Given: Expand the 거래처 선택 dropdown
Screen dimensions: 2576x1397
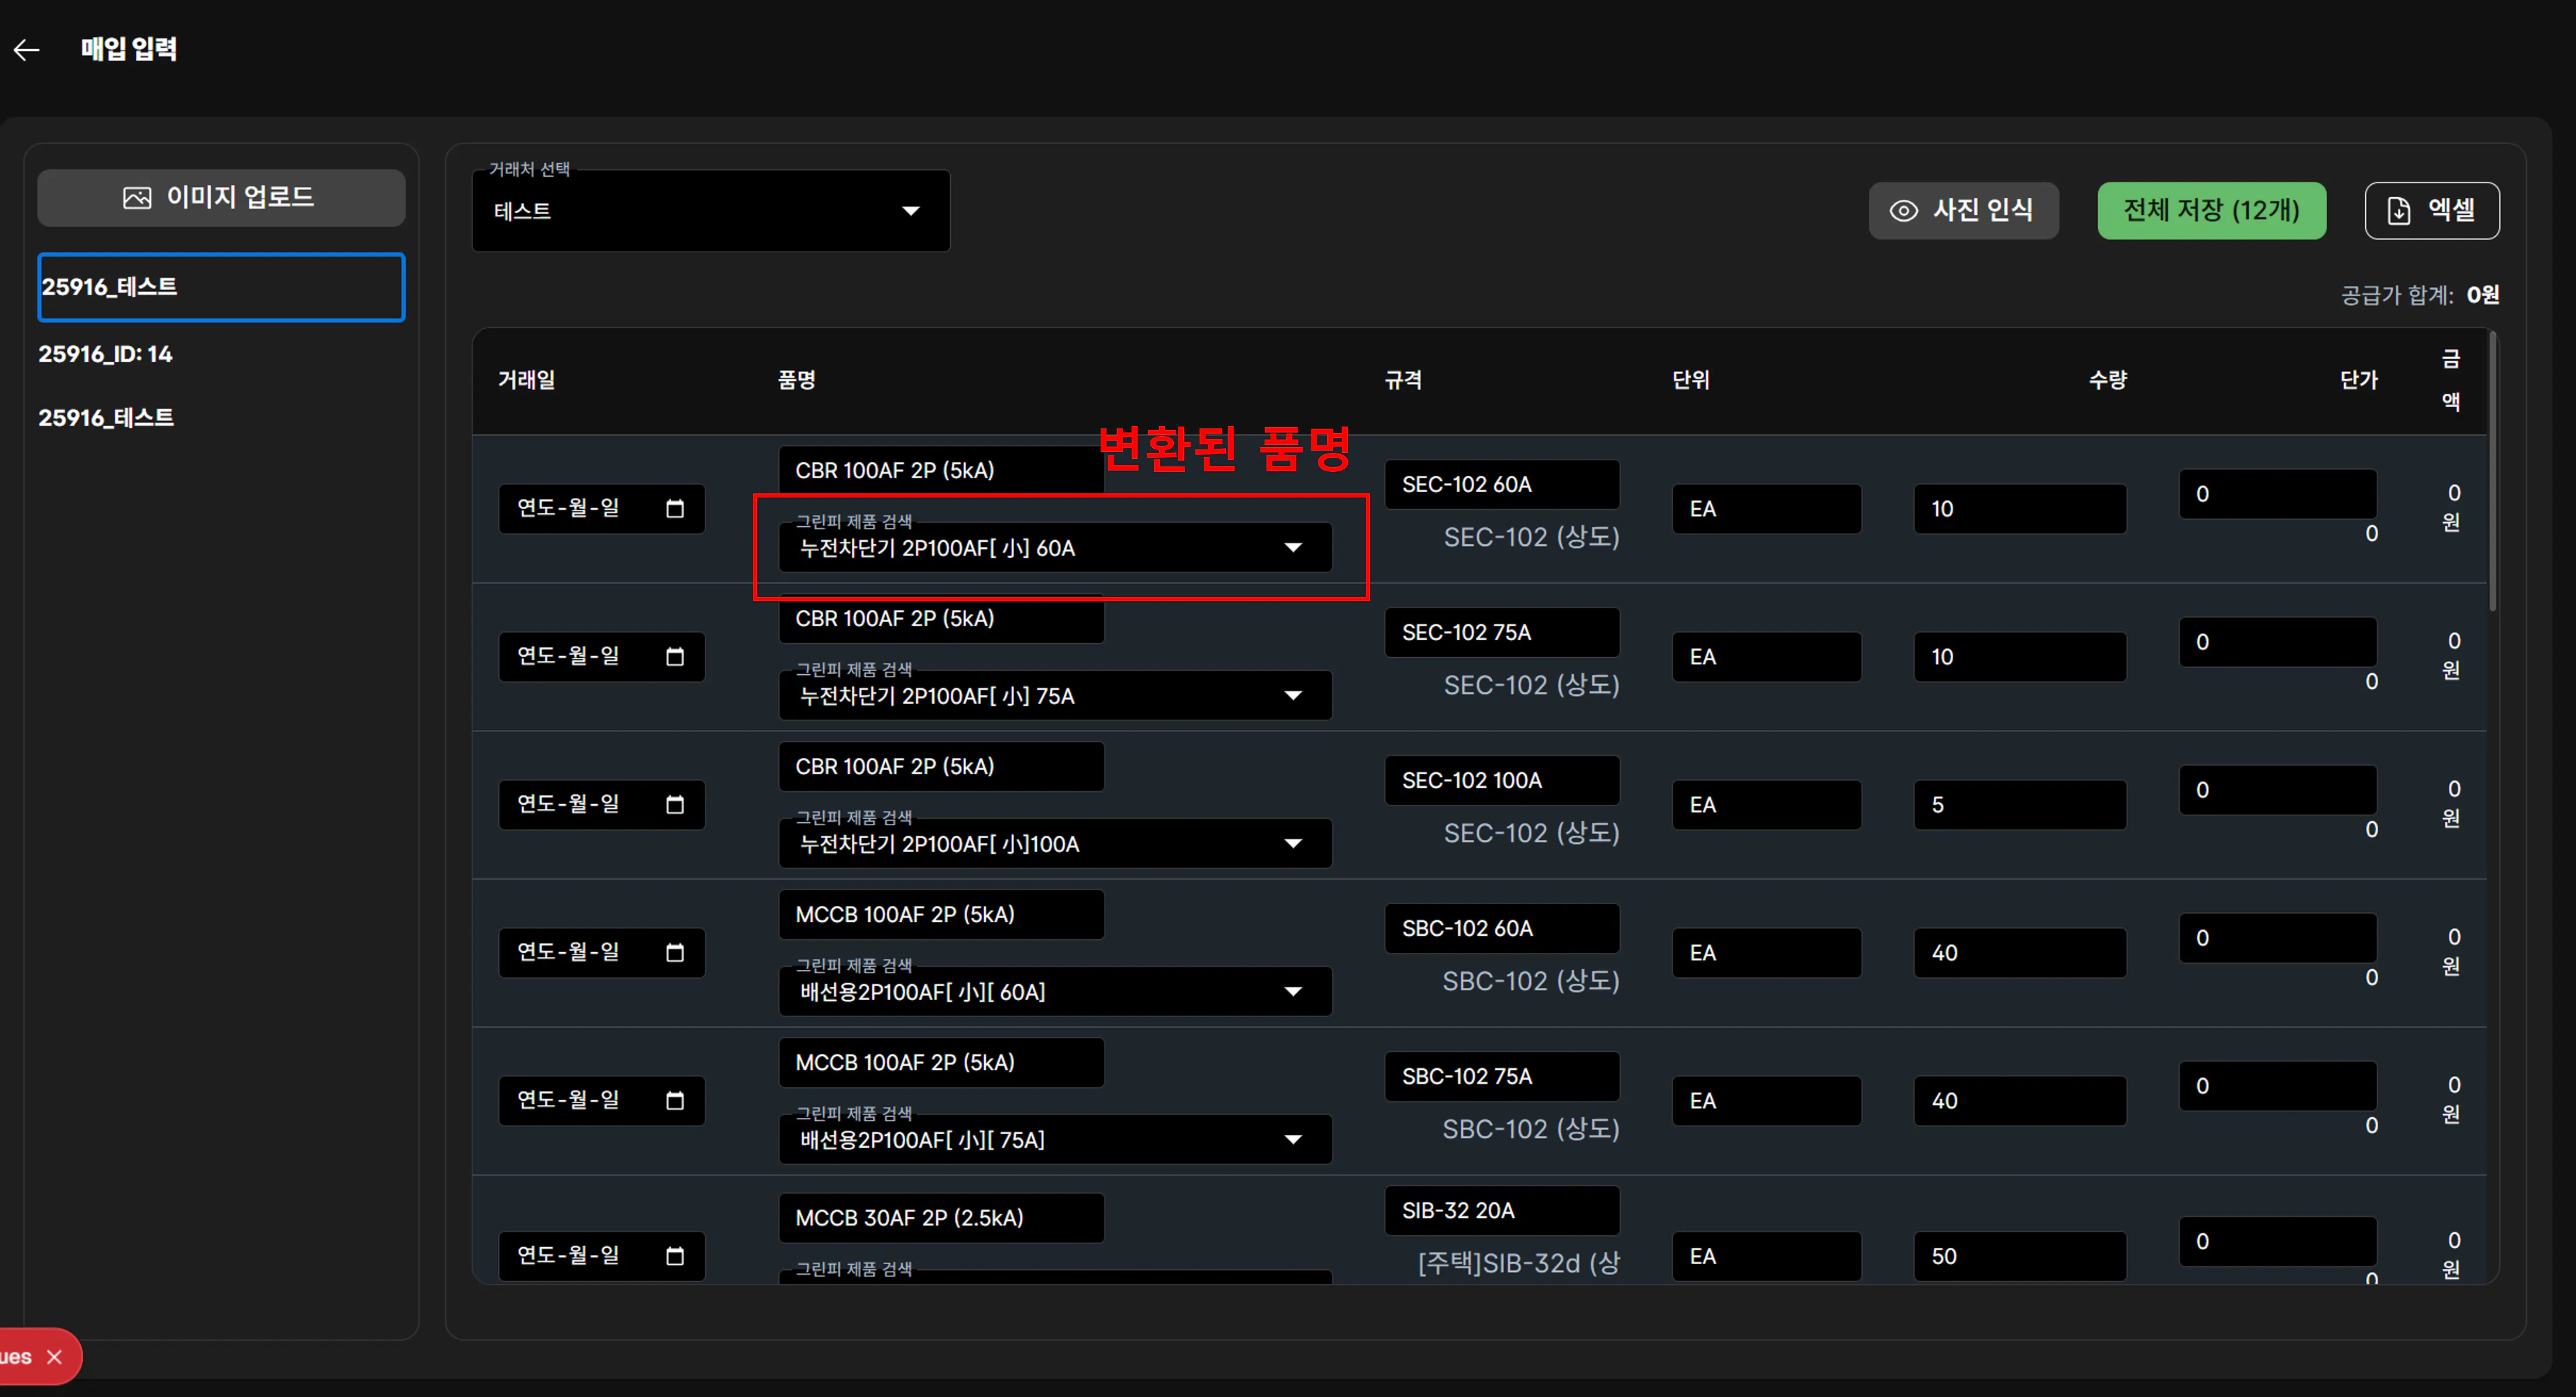Looking at the screenshot, I should [910, 211].
